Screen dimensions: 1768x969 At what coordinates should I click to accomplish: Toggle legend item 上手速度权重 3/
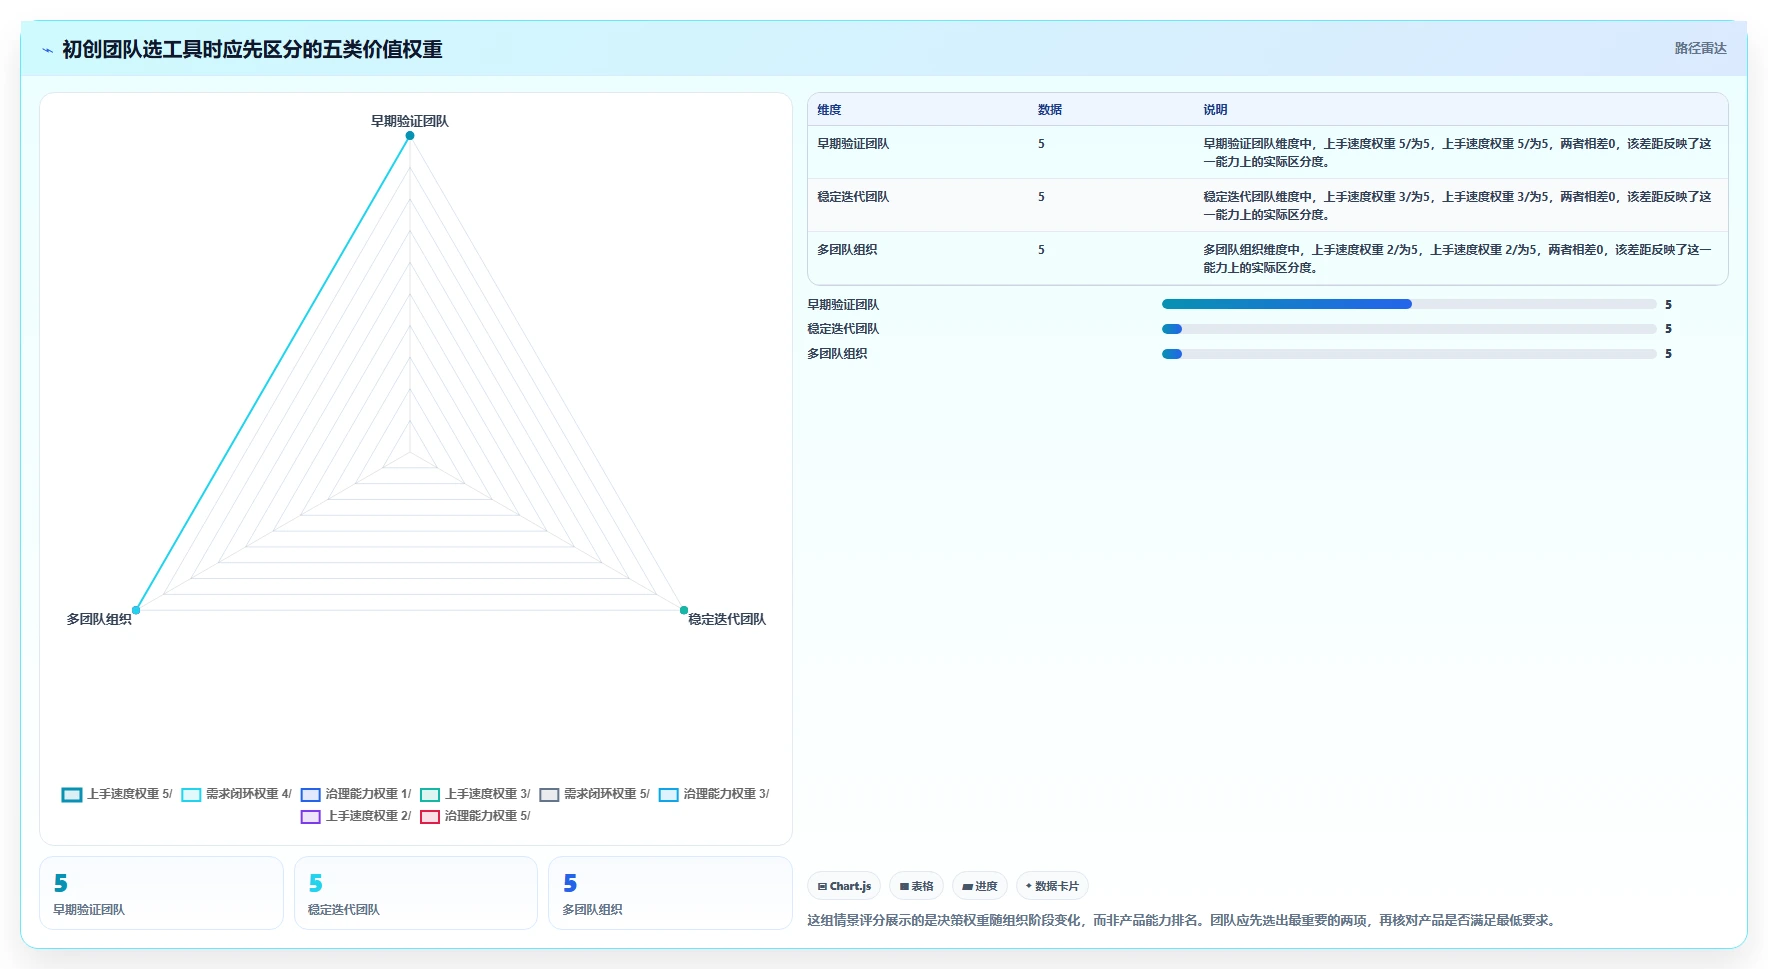coord(475,794)
